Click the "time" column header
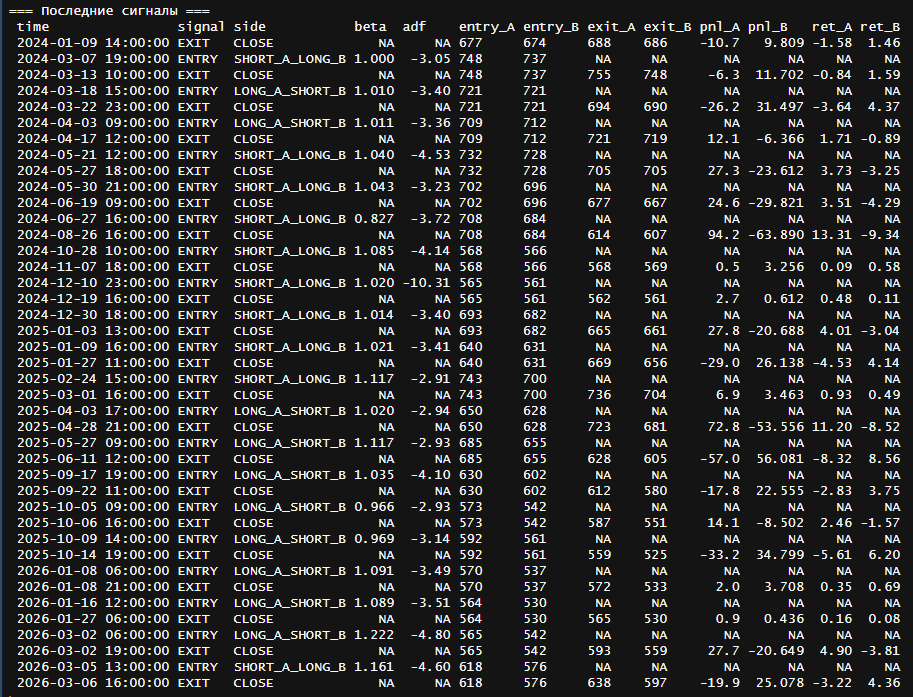The width and height of the screenshot is (913, 697). (33, 26)
